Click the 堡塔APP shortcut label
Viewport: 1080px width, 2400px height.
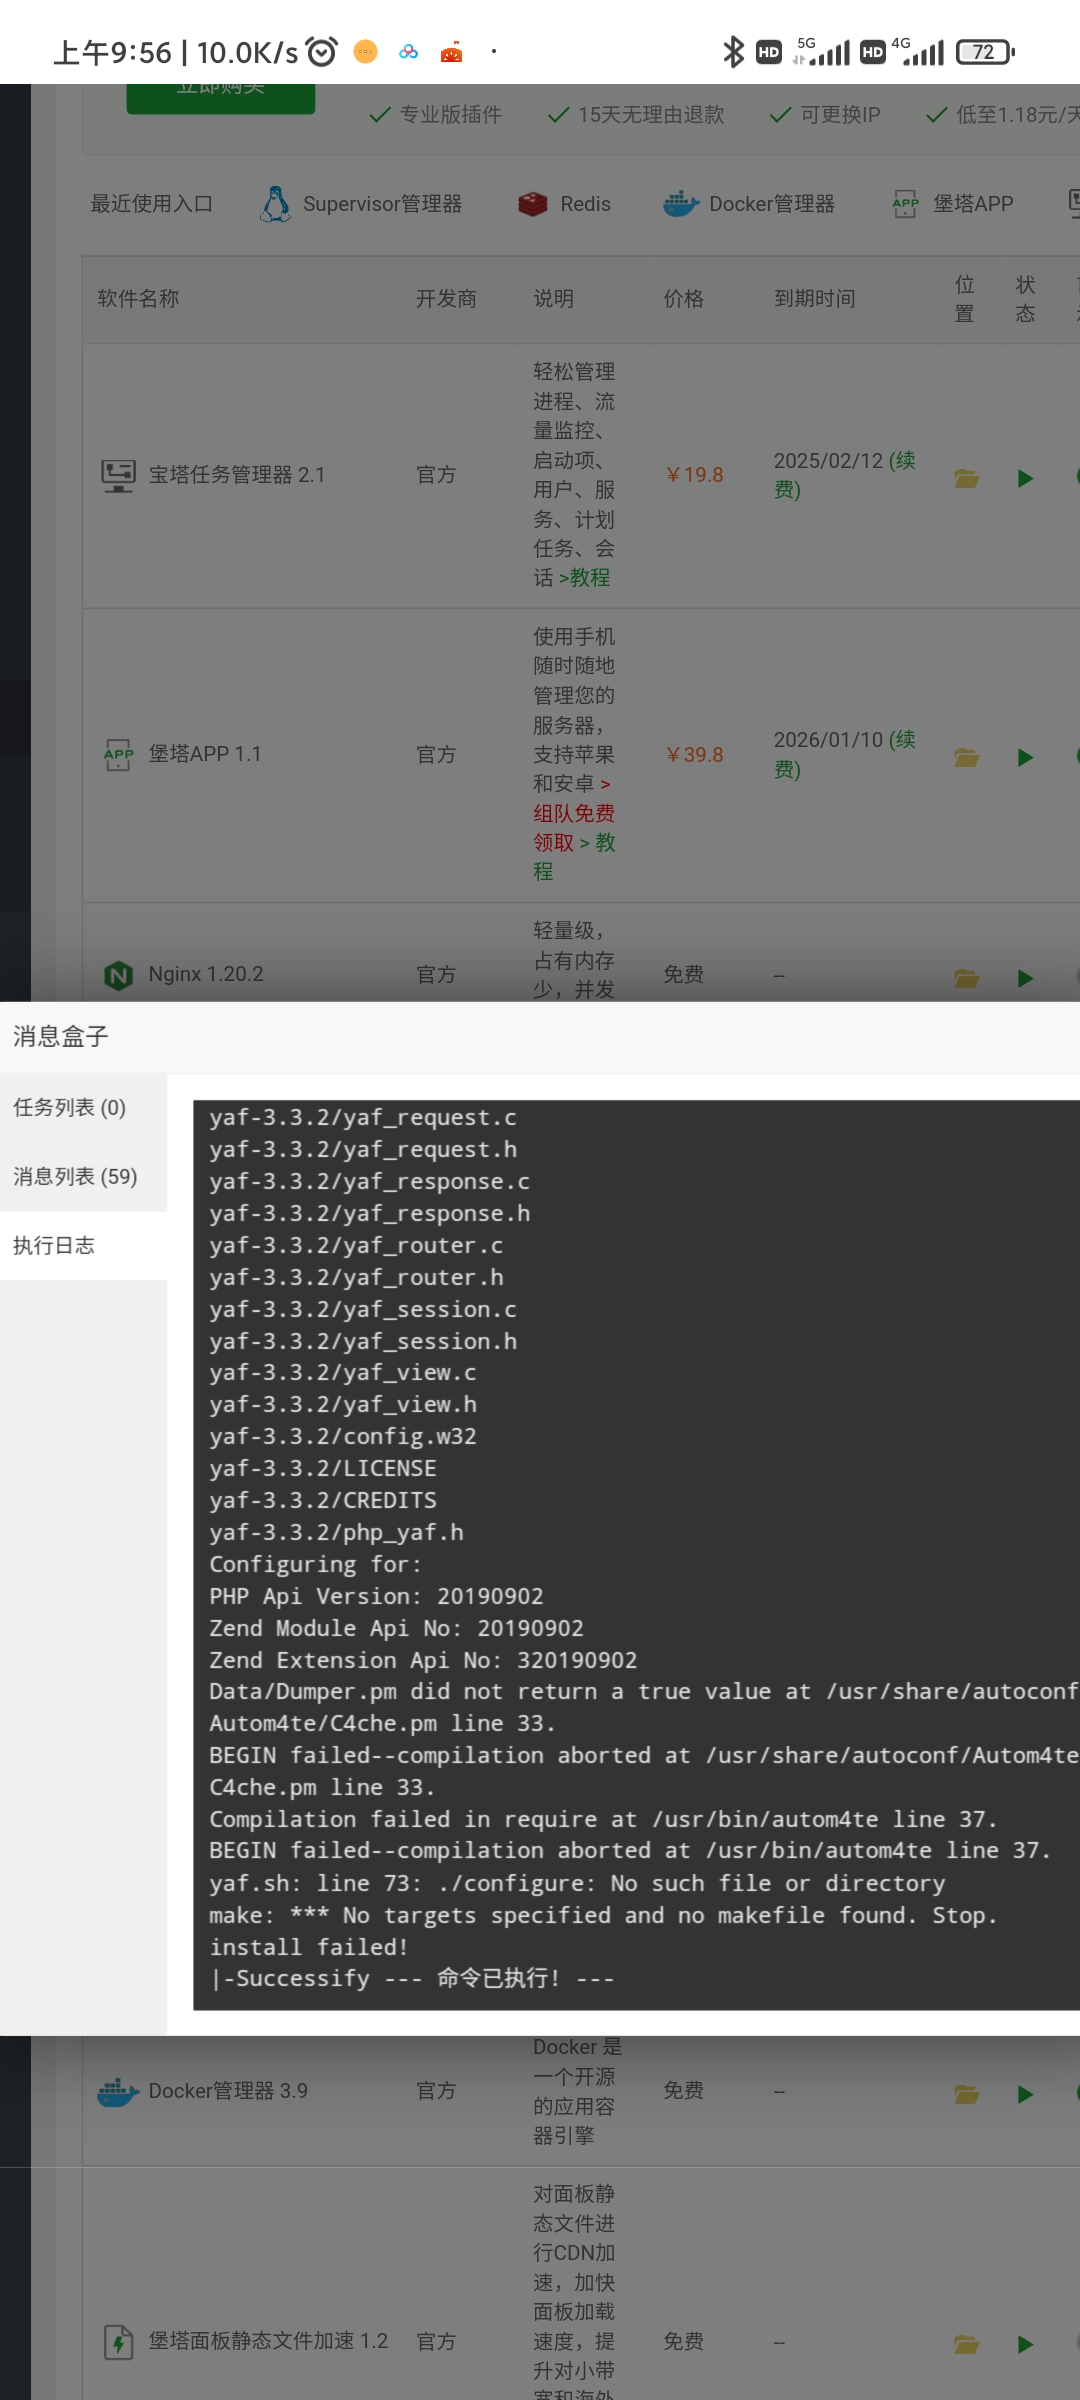(973, 204)
